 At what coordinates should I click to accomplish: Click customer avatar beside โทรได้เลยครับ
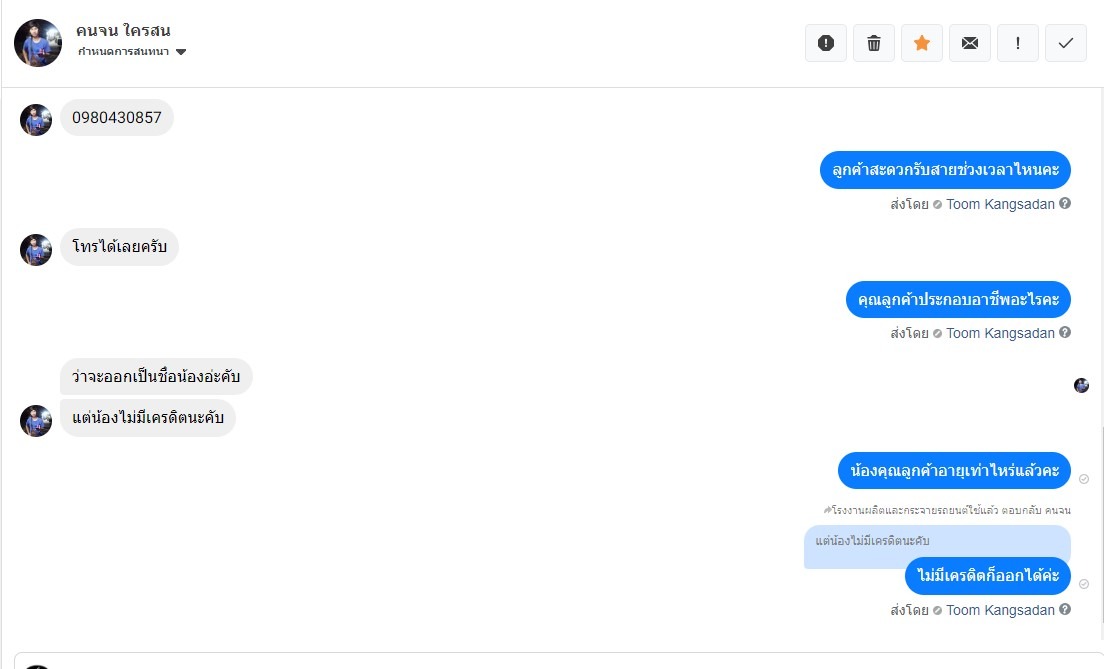coord(36,249)
